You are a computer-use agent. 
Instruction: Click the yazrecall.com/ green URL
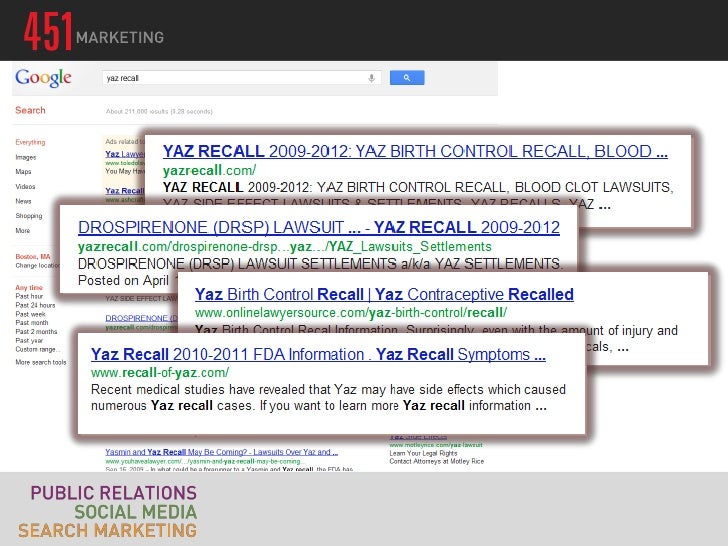[209, 170]
